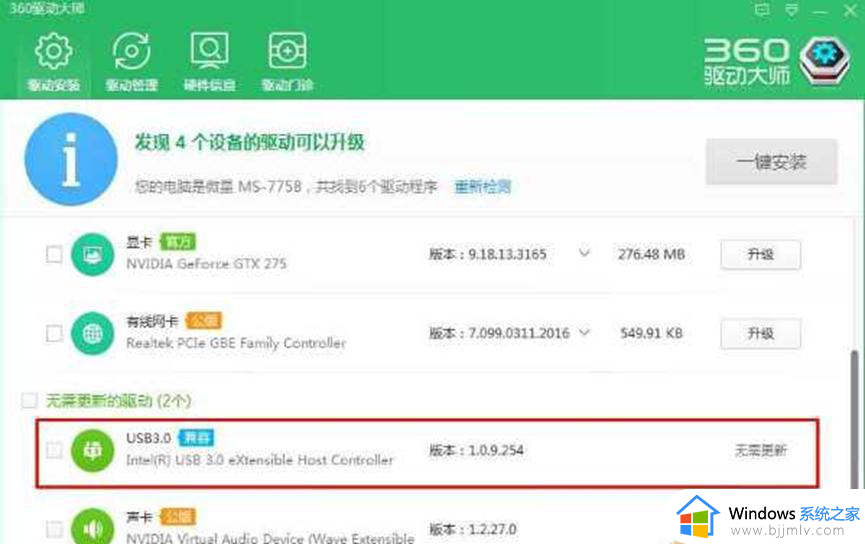Select the 276.48 MB size text
The width and height of the screenshot is (865, 544).
tap(651, 254)
